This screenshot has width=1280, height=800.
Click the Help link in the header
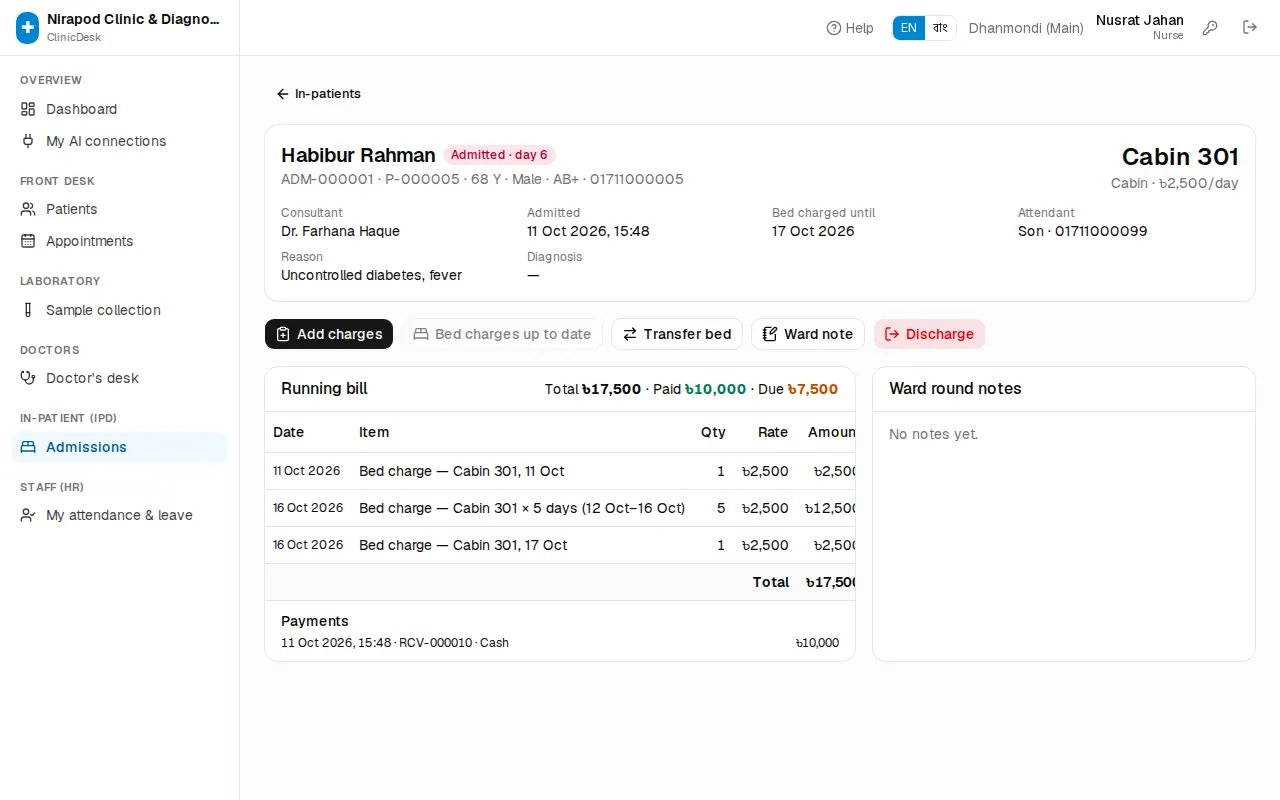(850, 28)
